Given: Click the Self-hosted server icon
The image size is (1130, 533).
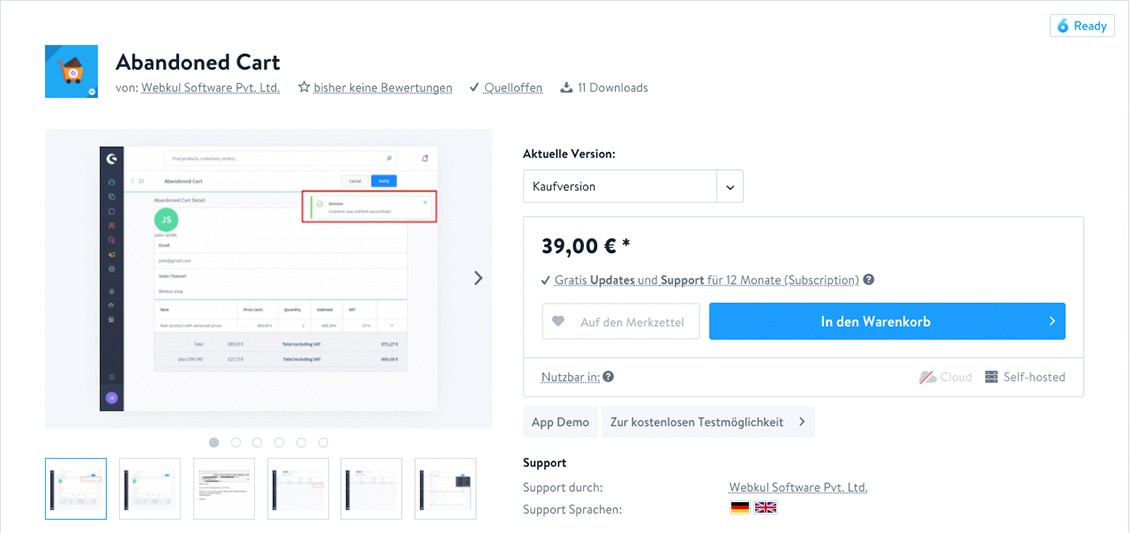Looking at the screenshot, I should tap(992, 377).
